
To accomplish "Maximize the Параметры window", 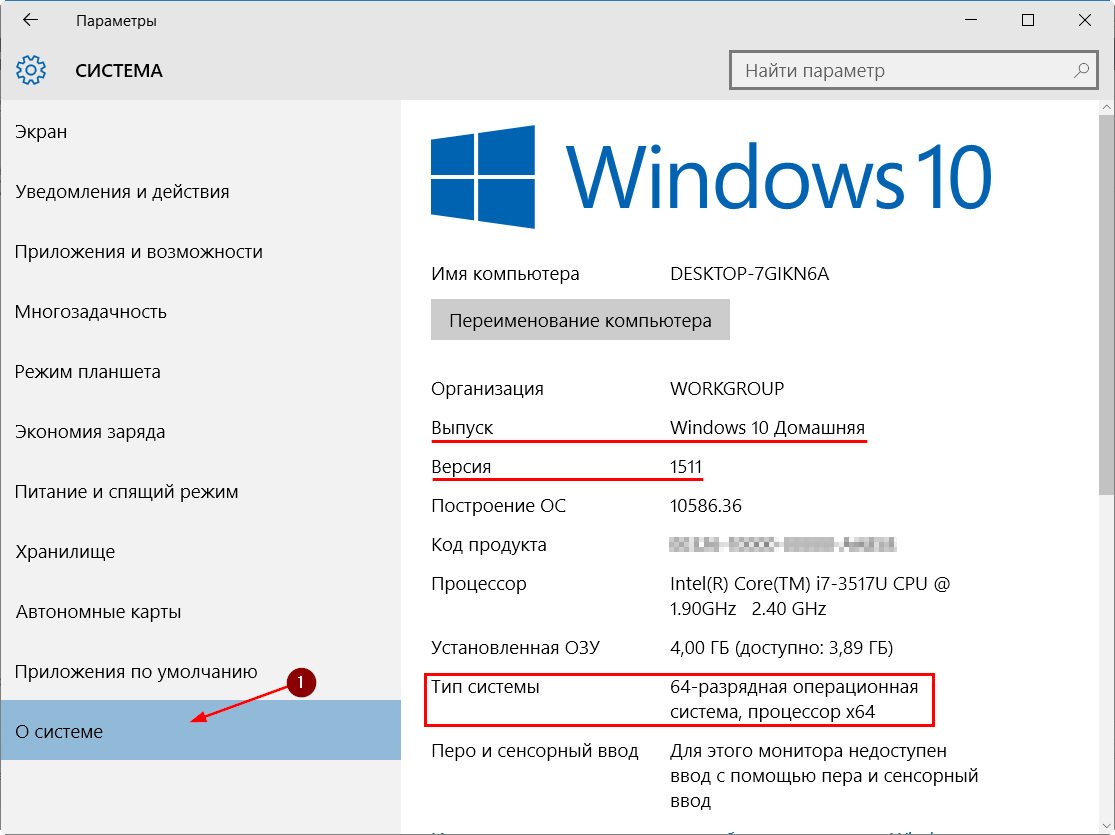I will [1028, 20].
